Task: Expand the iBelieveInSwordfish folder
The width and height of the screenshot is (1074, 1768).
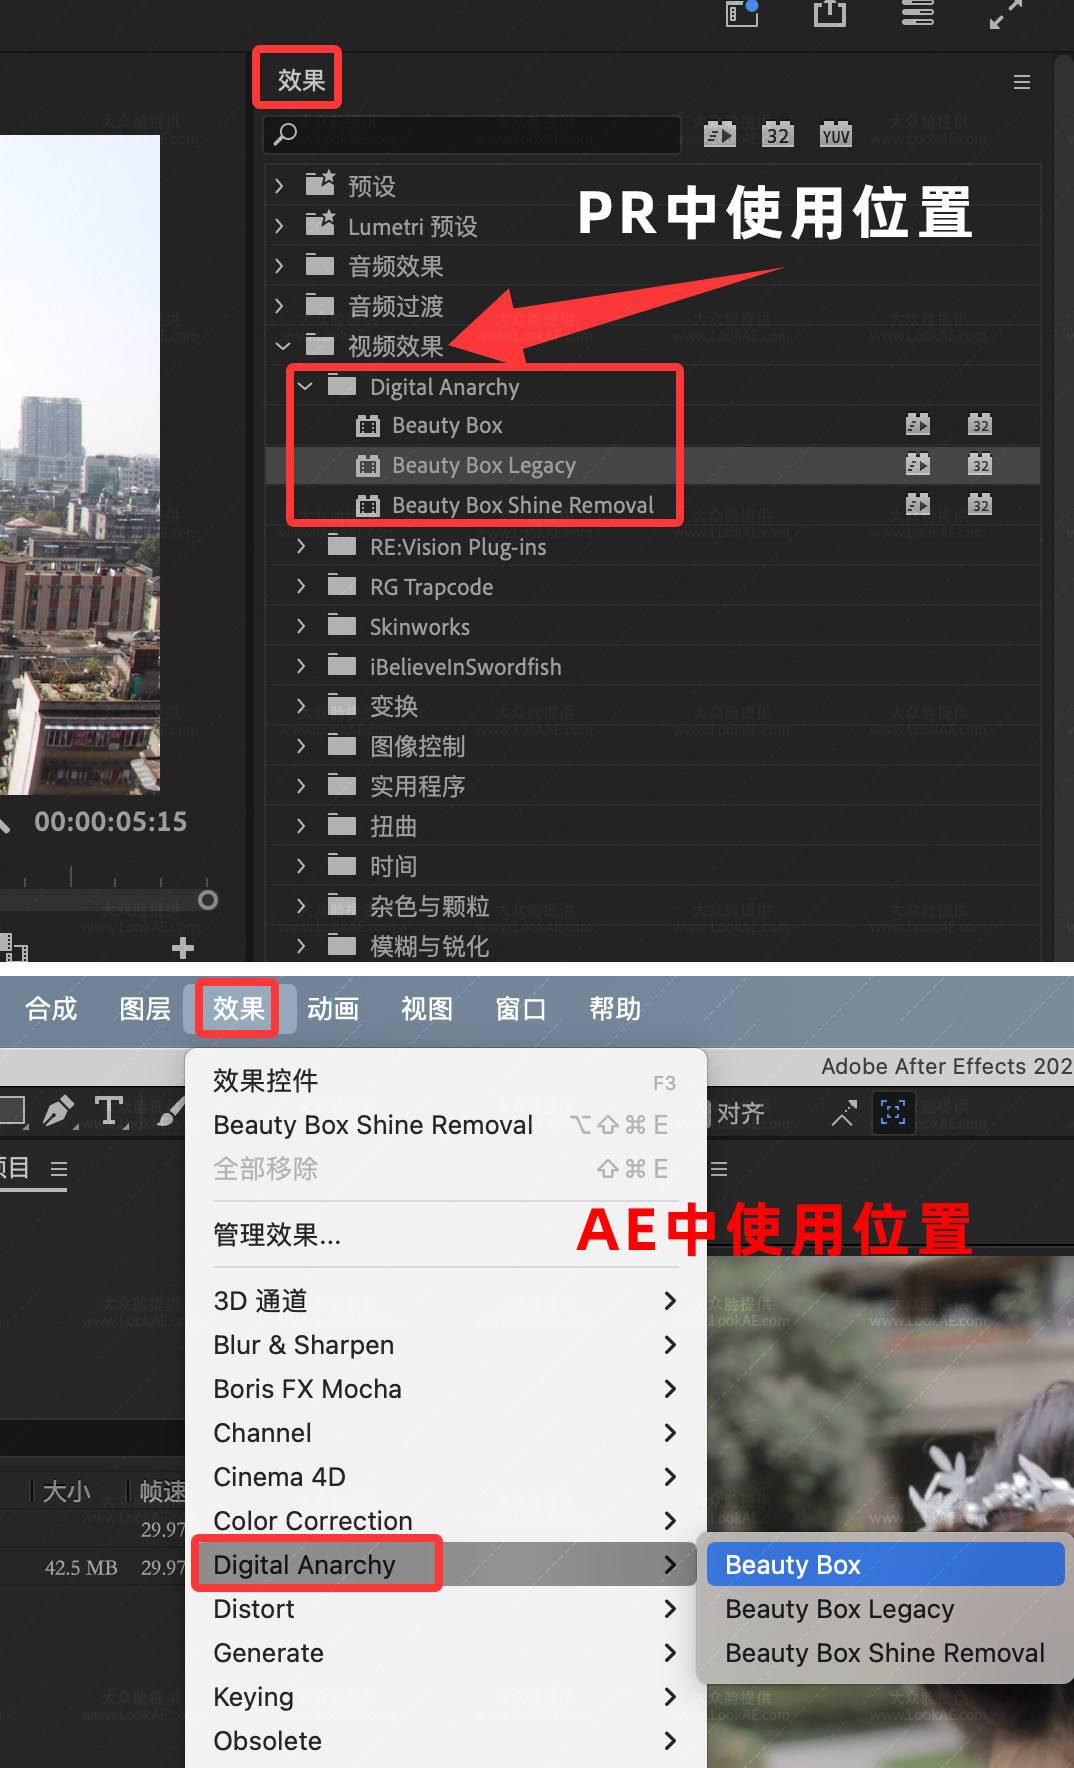Action: coord(301,666)
